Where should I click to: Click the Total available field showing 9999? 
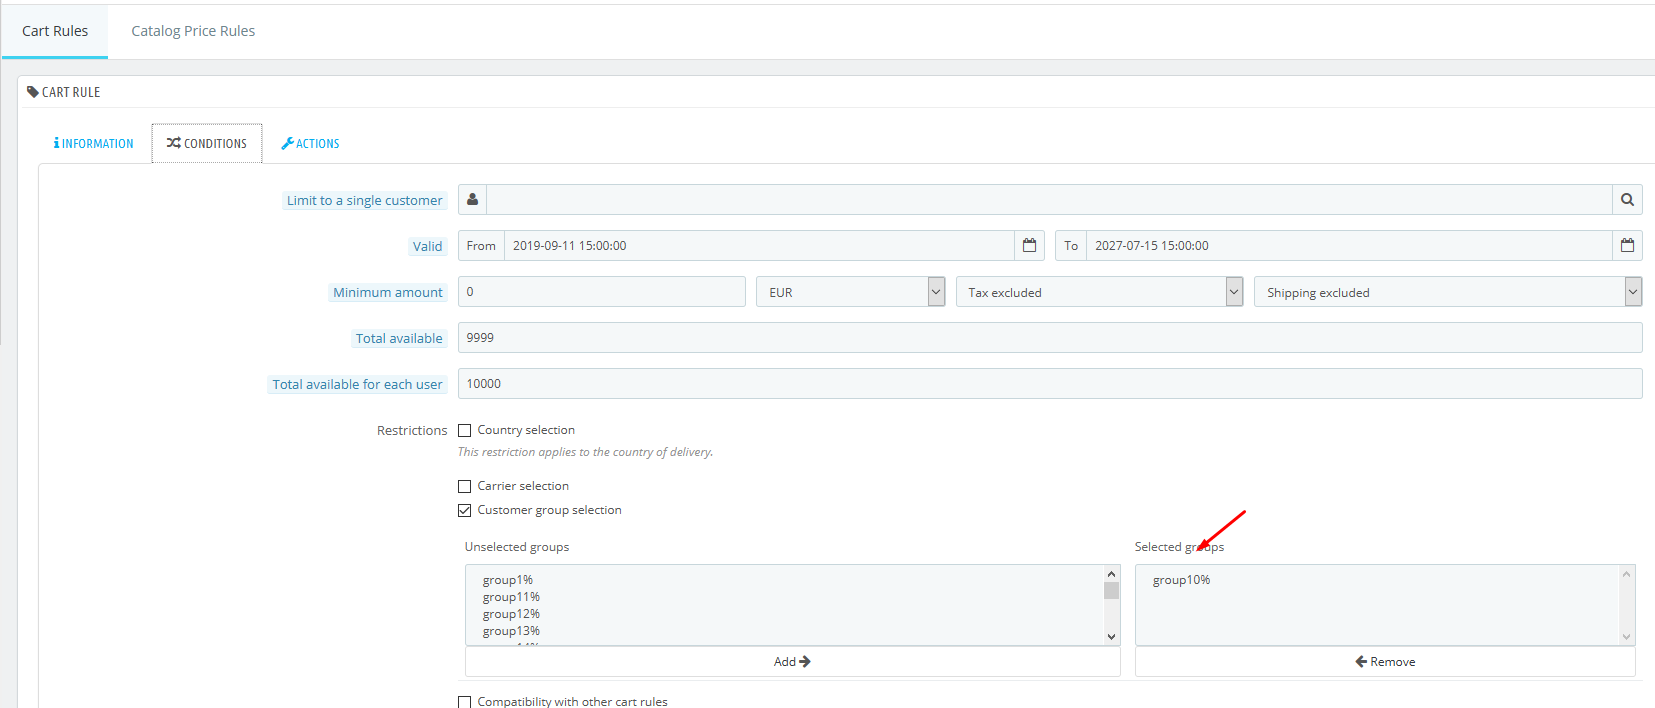coord(1050,338)
